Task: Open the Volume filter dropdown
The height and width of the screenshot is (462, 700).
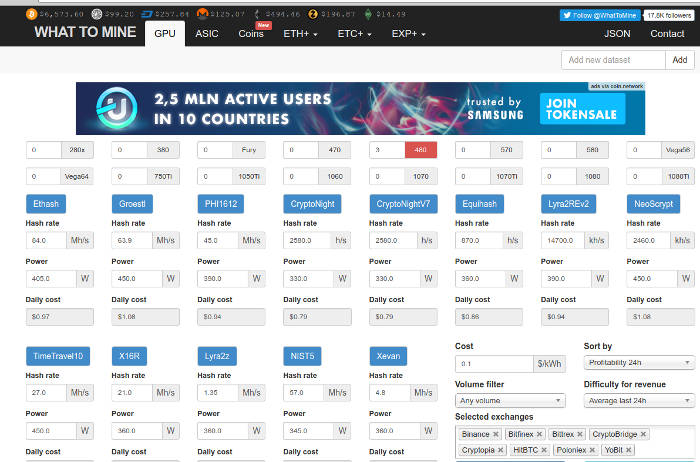Action: click(x=510, y=401)
